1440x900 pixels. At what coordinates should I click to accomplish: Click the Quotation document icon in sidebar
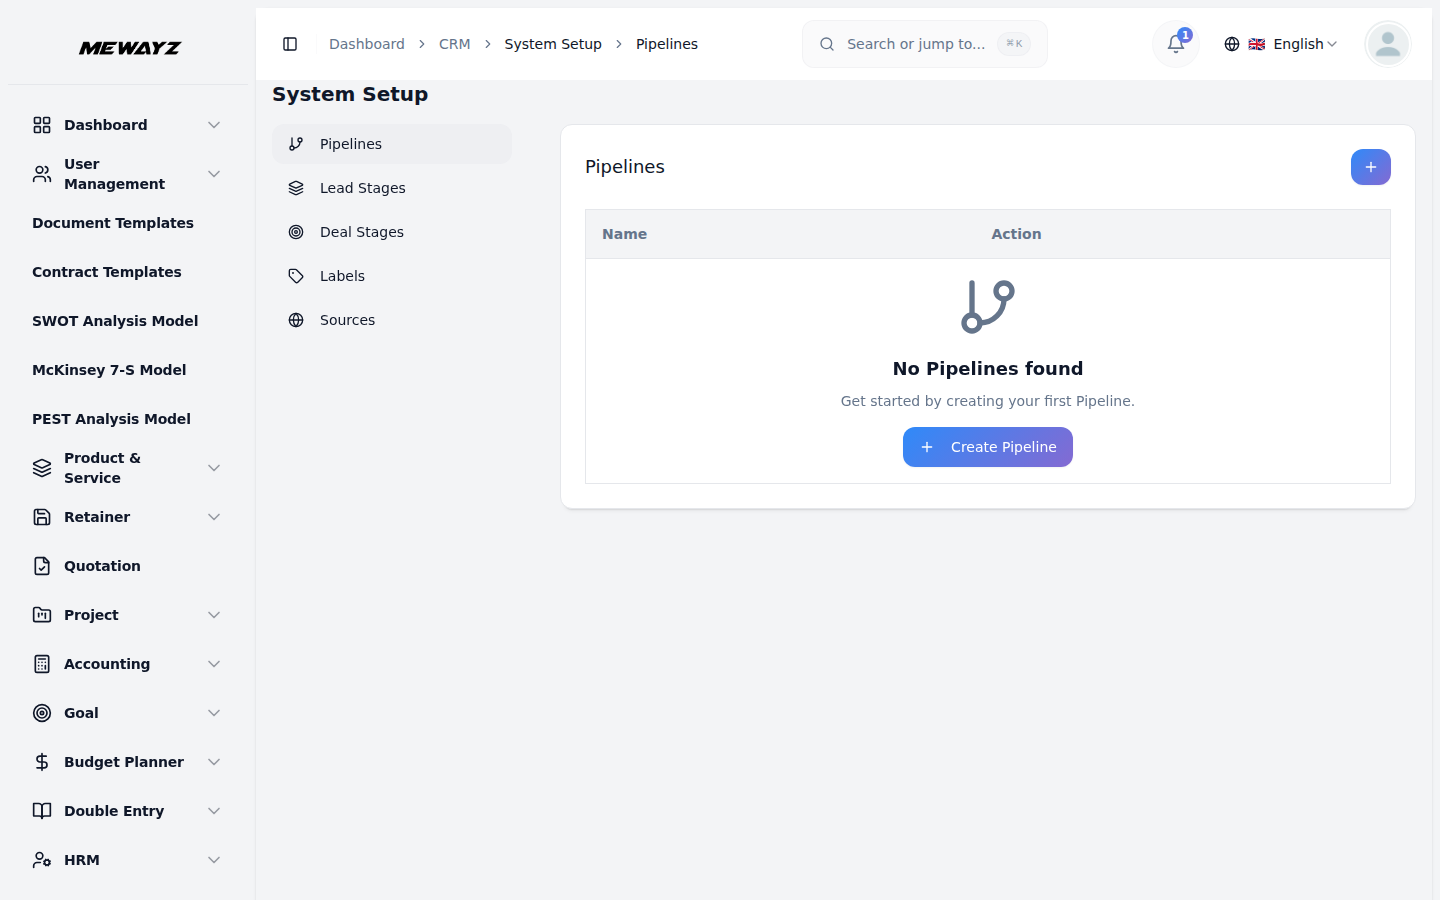tap(41, 565)
